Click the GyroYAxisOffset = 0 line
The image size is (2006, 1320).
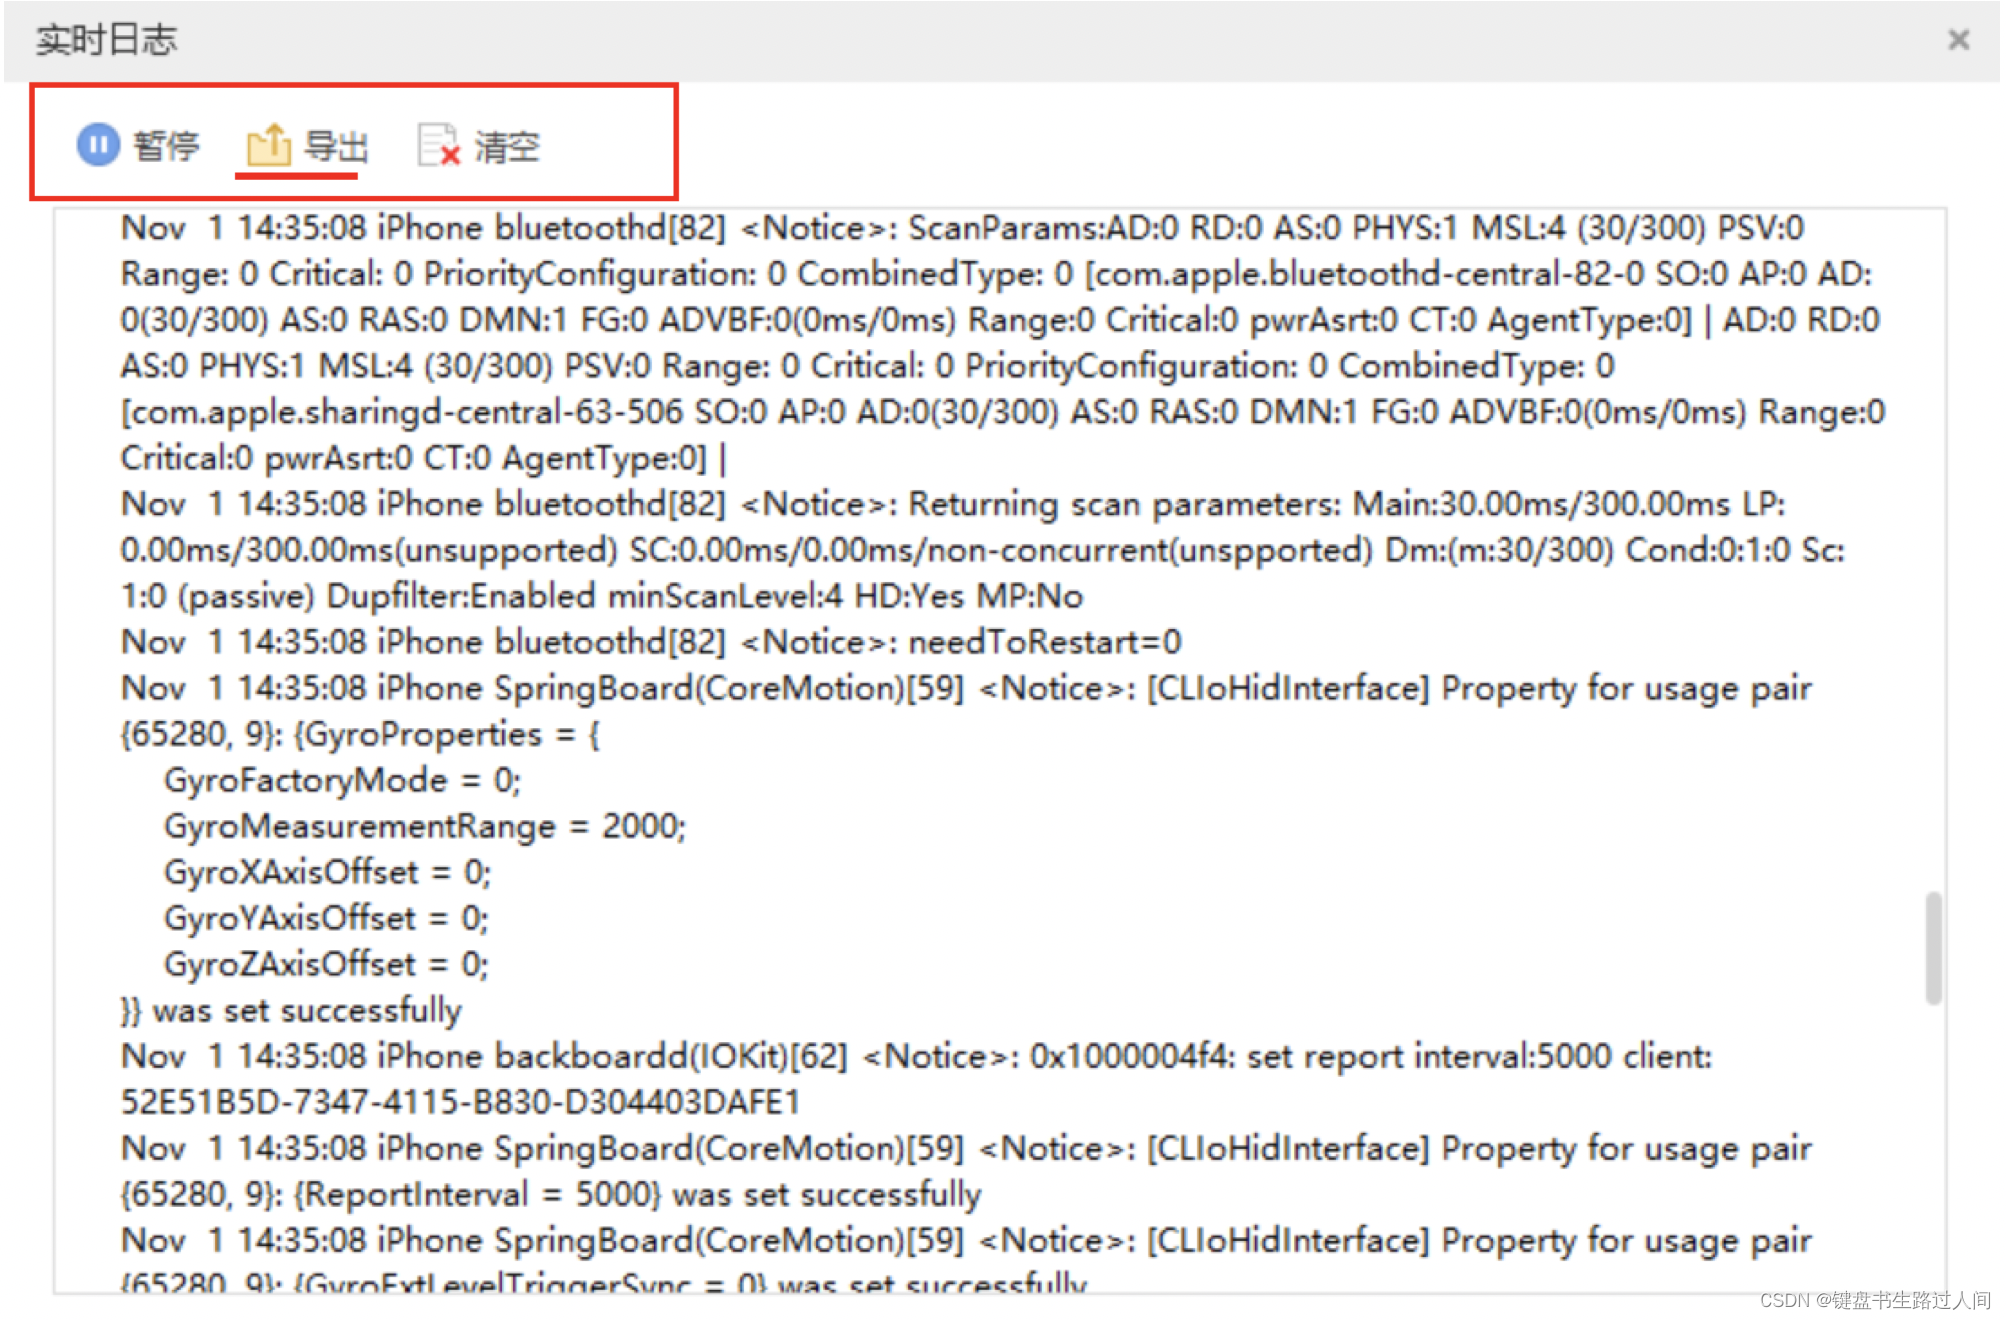pyautogui.click(x=325, y=918)
